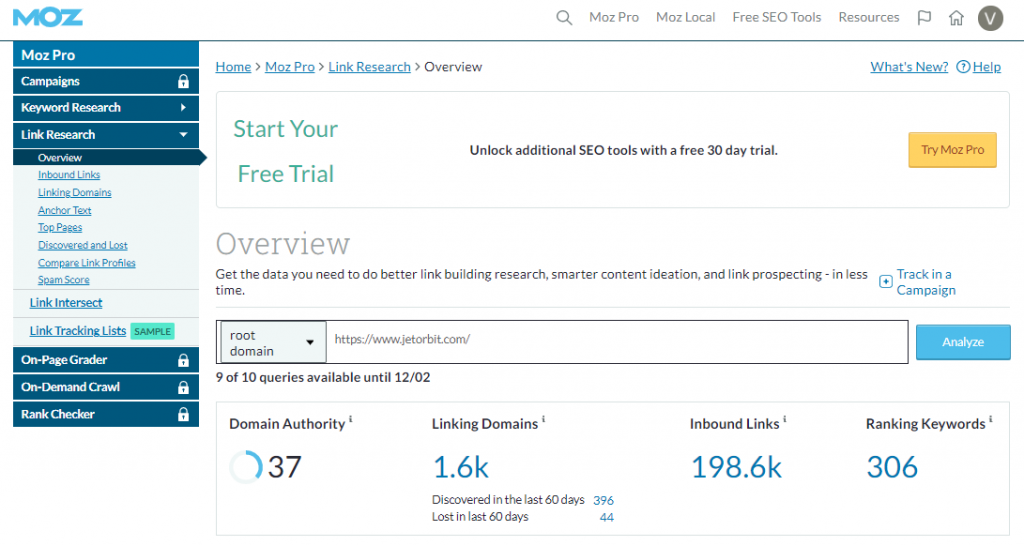Click the Campaigns lock icon
1024x546 pixels.
coord(184,82)
